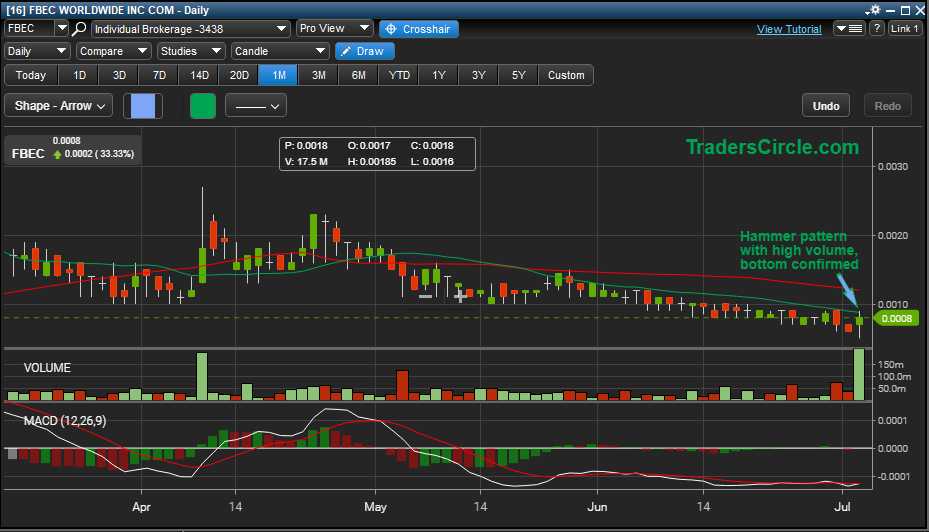Select the 6M time range
Viewport: 929px width, 532px height.
click(359, 75)
